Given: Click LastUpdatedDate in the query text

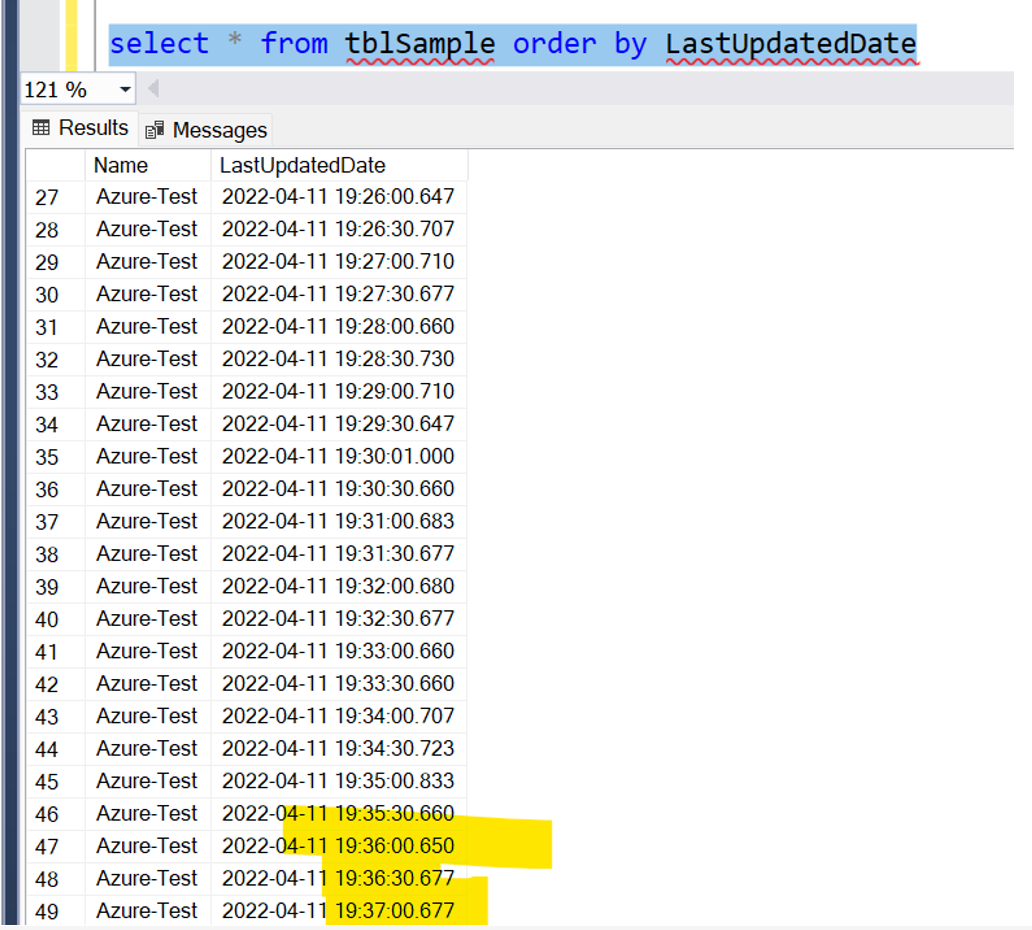Looking at the screenshot, I should [x=790, y=44].
